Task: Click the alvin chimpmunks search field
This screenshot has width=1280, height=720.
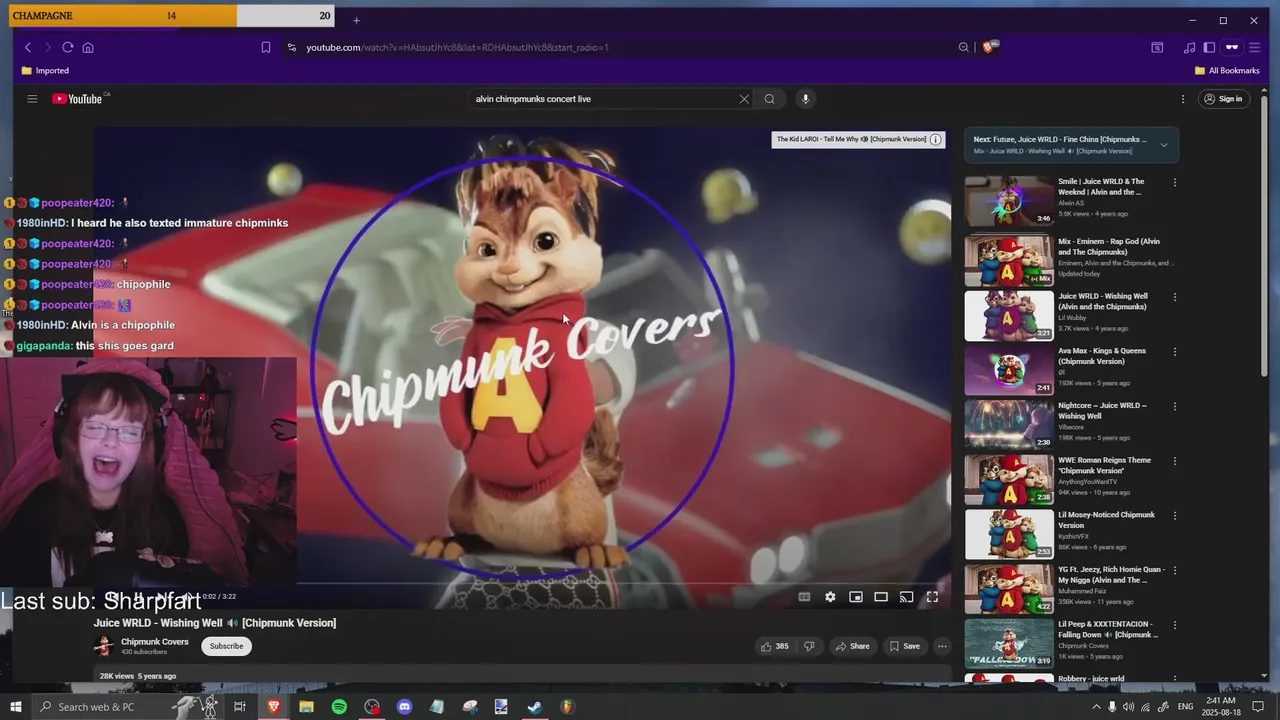Action: (605, 99)
